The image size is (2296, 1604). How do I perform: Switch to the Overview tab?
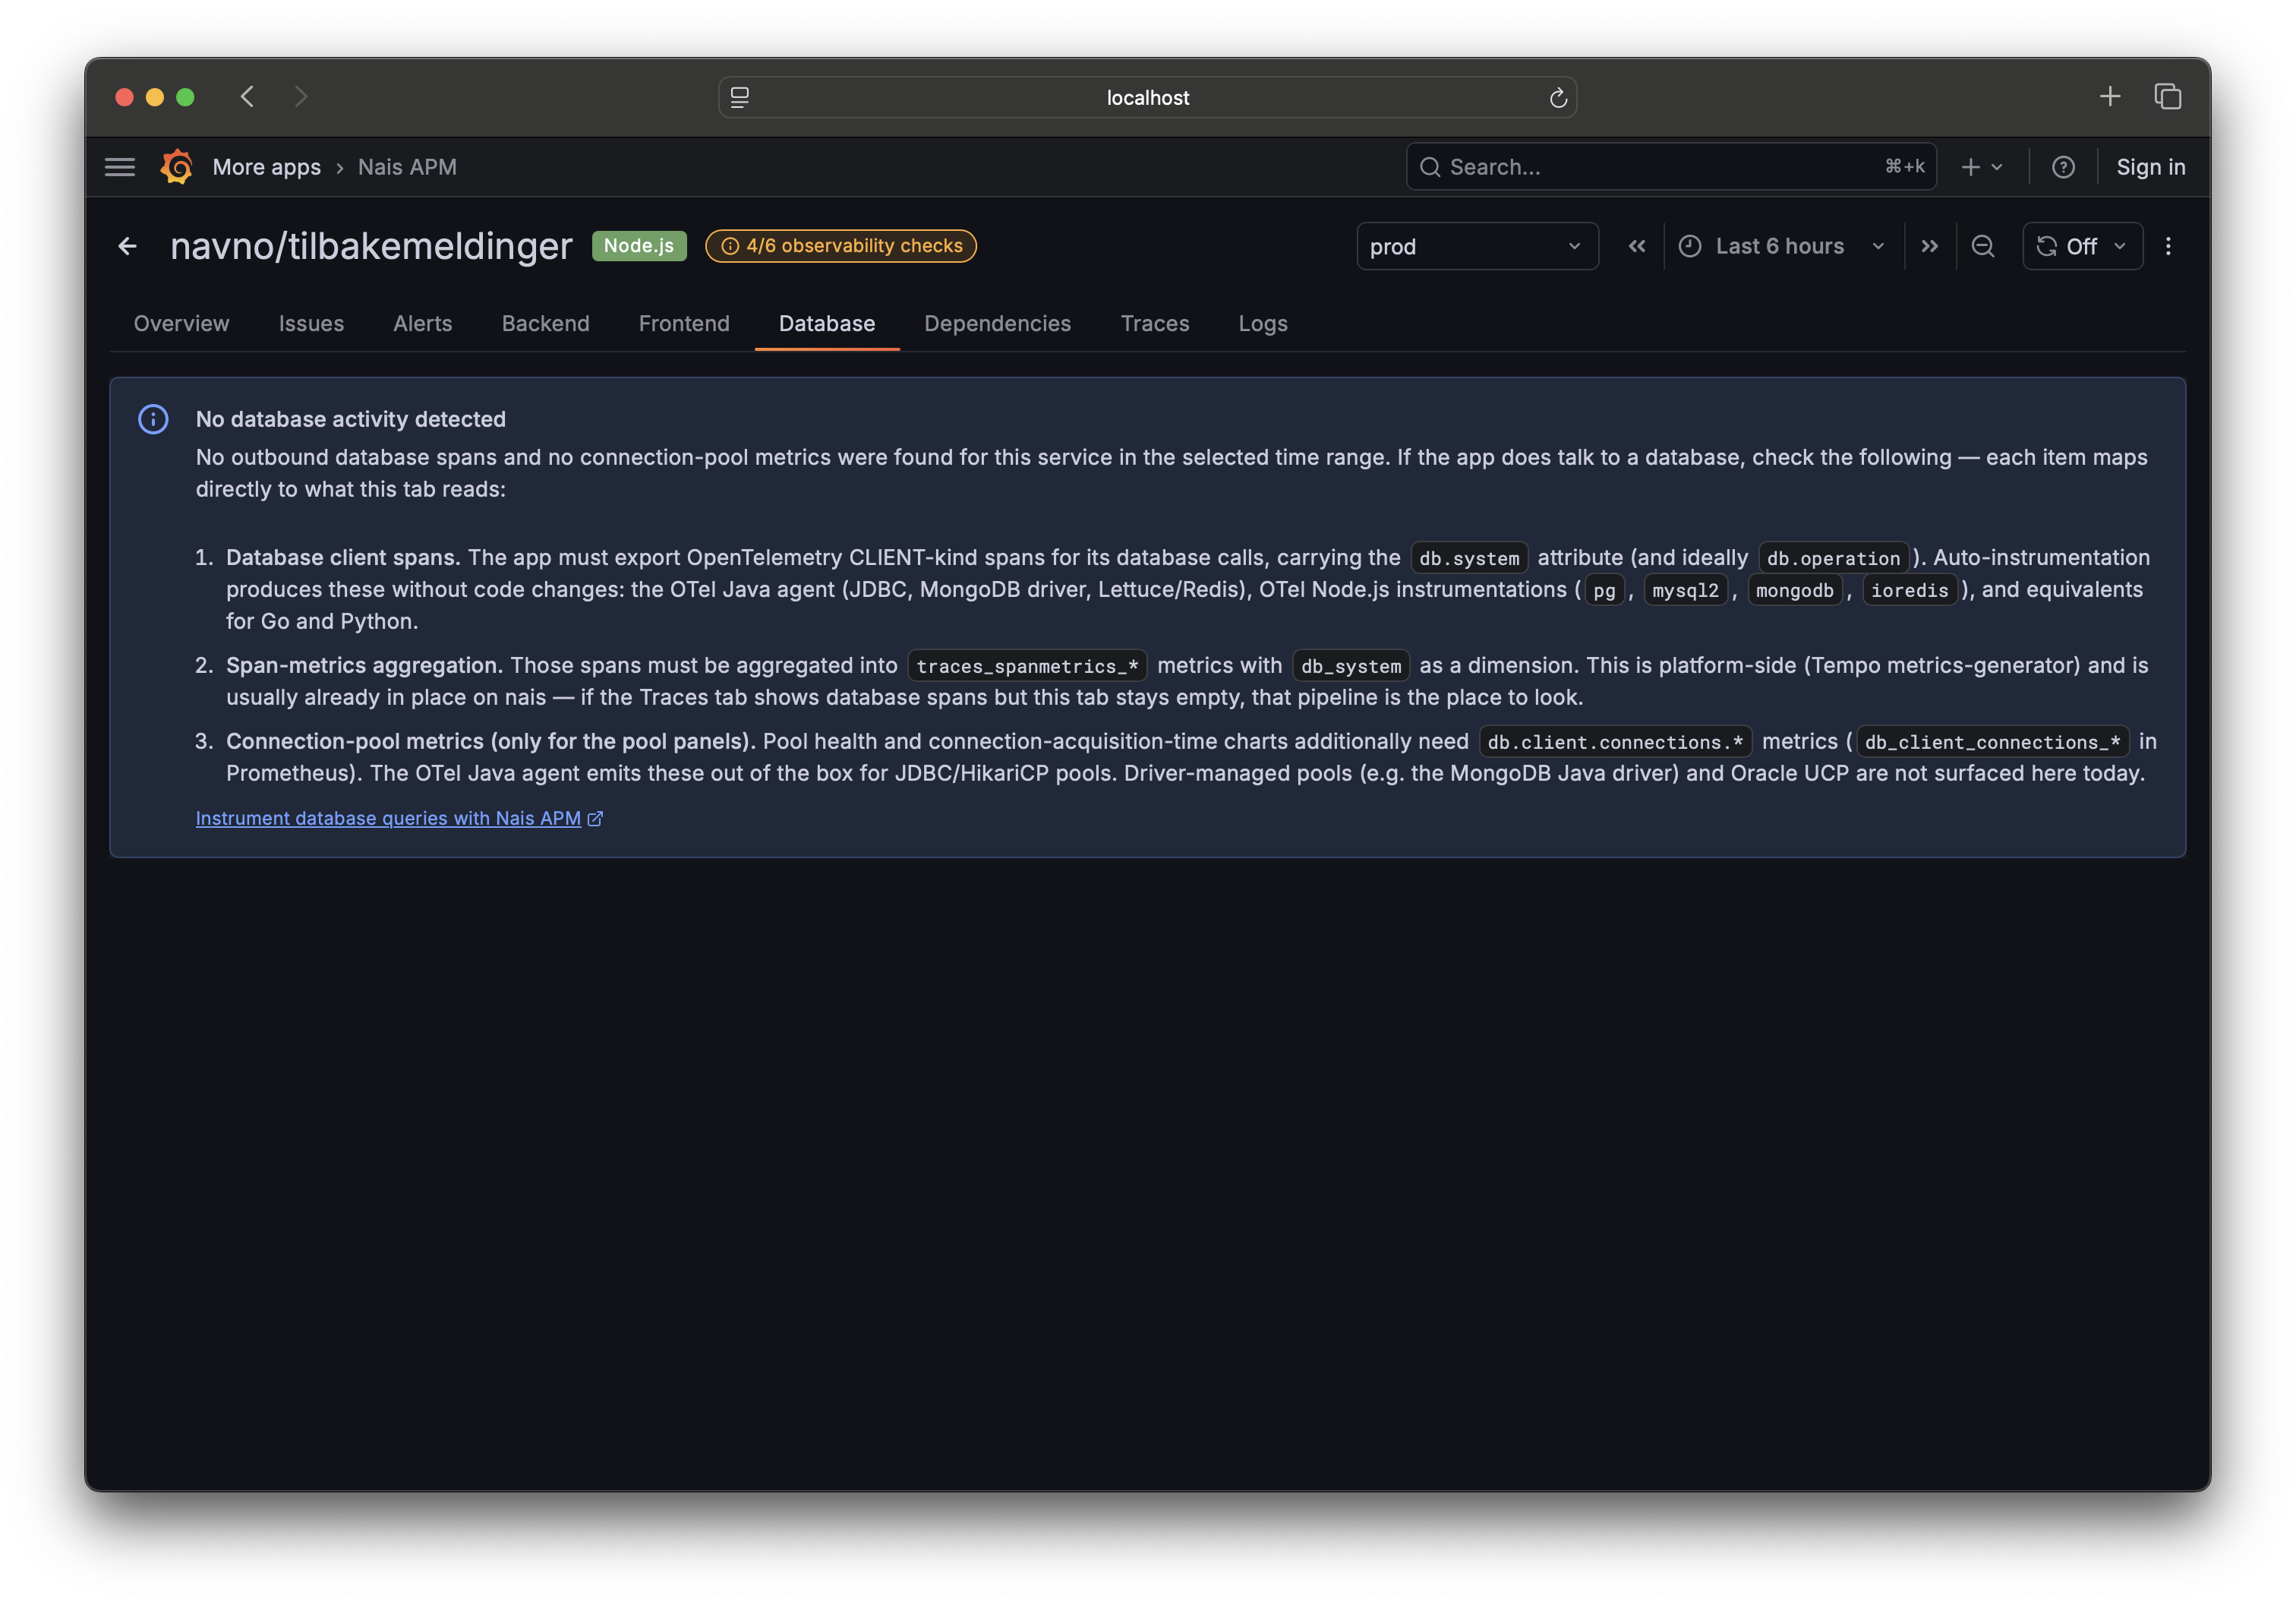tap(182, 323)
